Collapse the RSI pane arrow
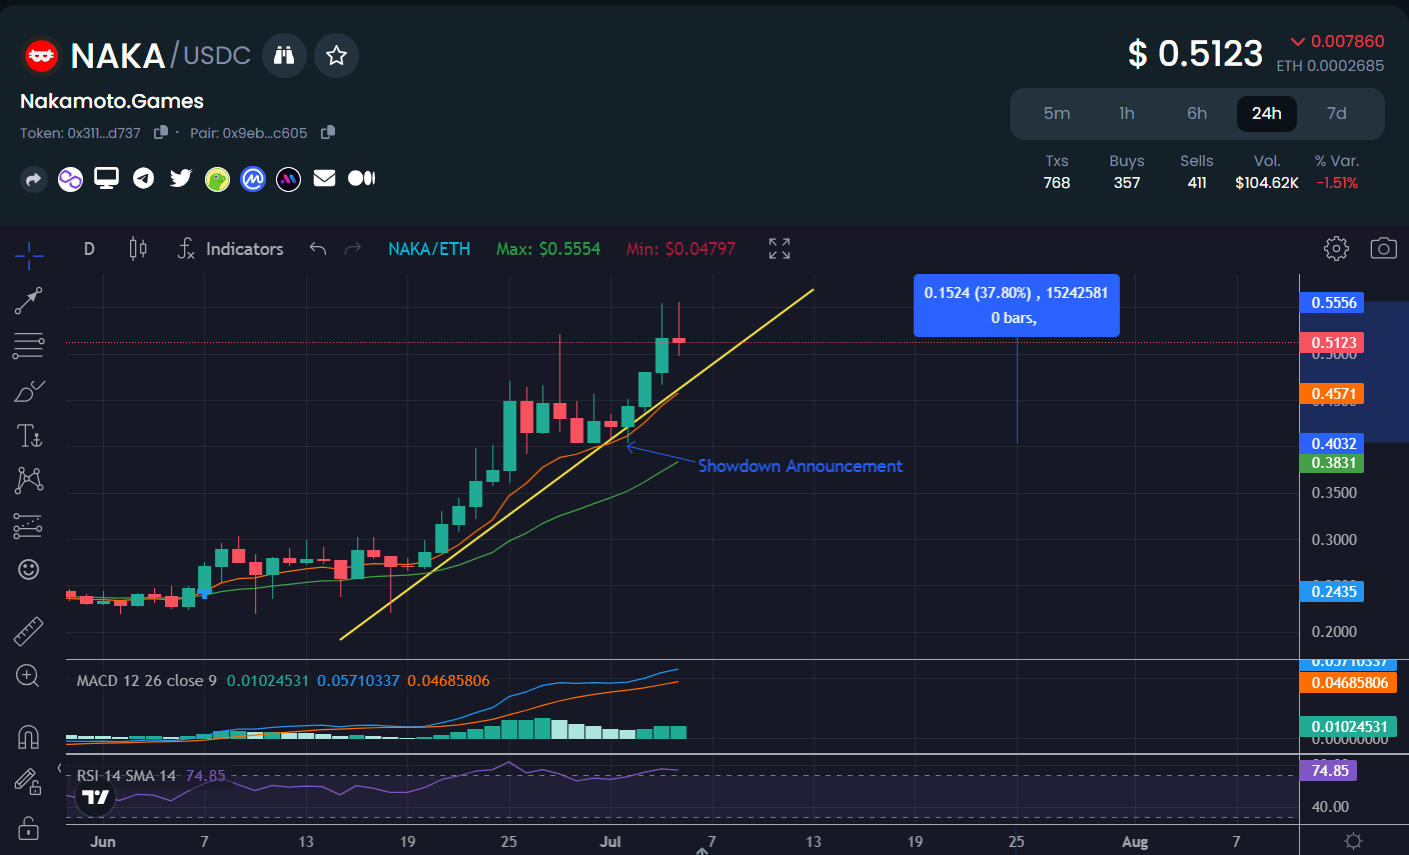Image resolution: width=1409 pixels, height=855 pixels. pyautogui.click(x=59, y=769)
